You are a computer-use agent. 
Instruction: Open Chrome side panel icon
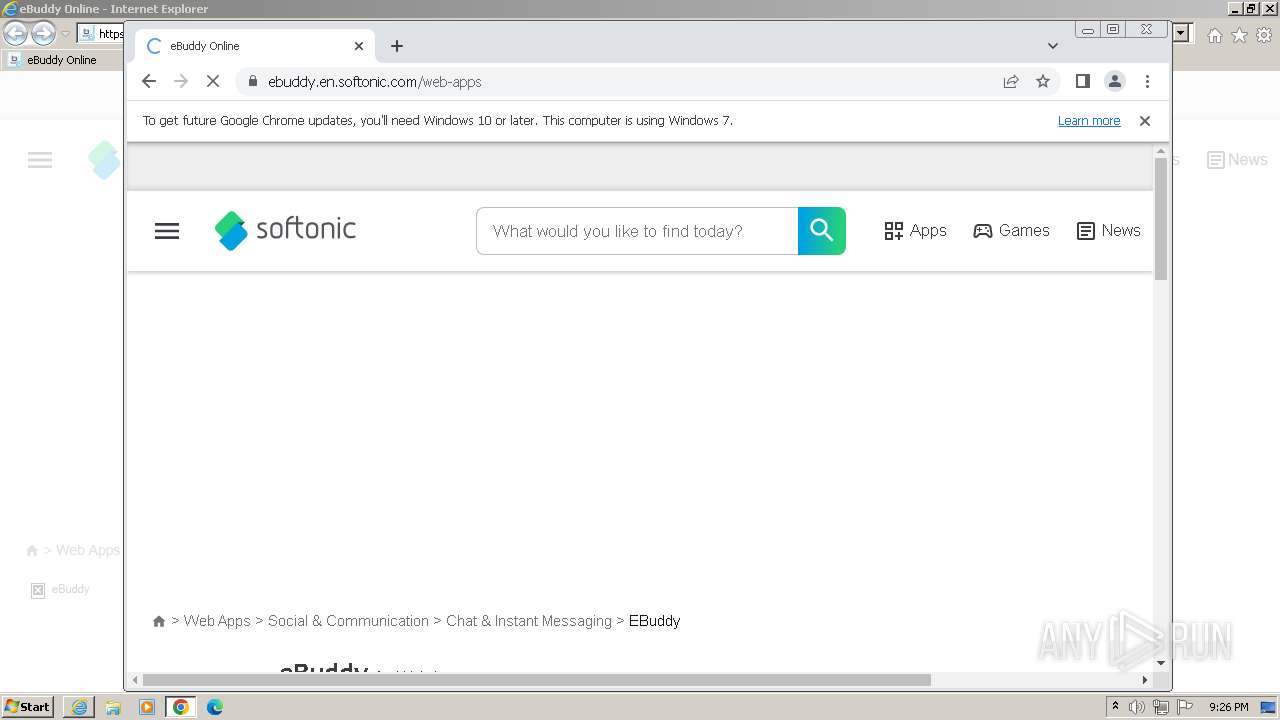pyautogui.click(x=1082, y=81)
